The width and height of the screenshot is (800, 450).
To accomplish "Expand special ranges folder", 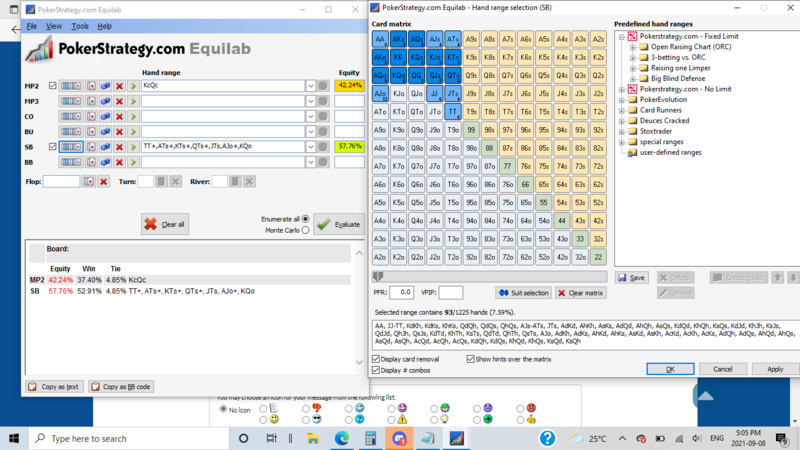I will pos(622,142).
